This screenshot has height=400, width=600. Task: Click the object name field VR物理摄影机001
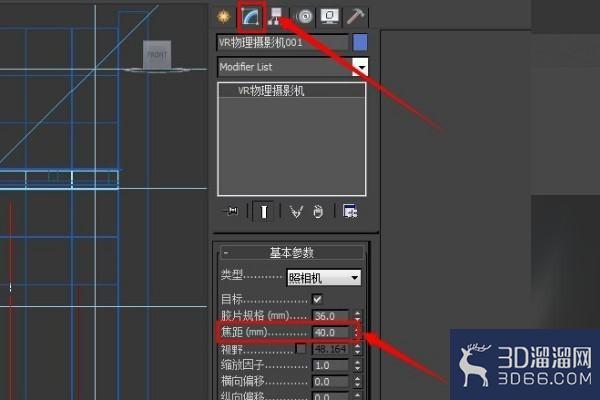[x=283, y=42]
